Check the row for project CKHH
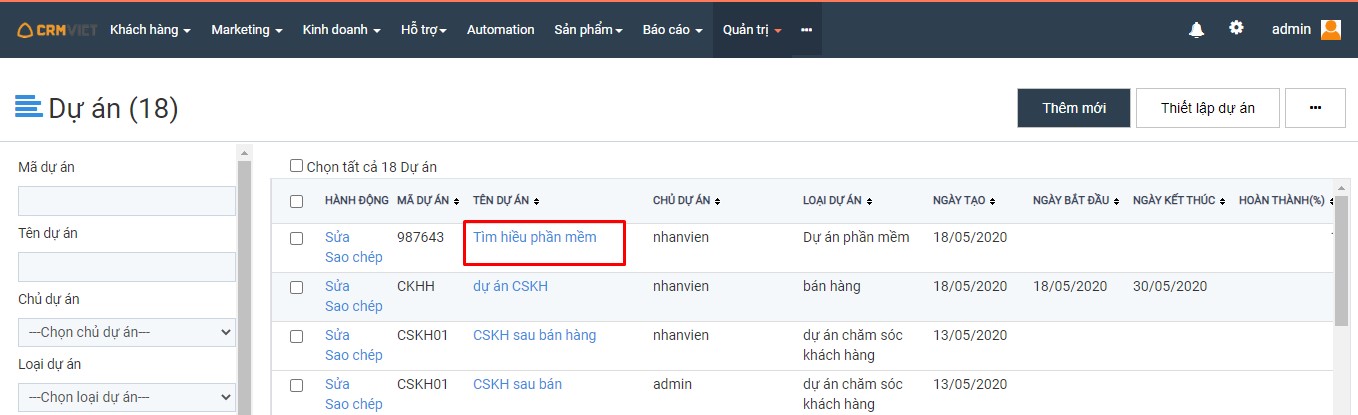Screen dimensions: 1358x415 pyautogui.click(x=296, y=287)
